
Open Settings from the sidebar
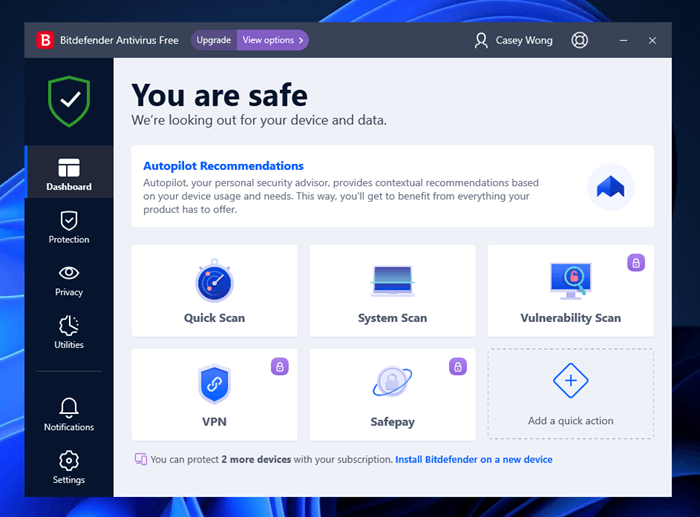(x=69, y=467)
